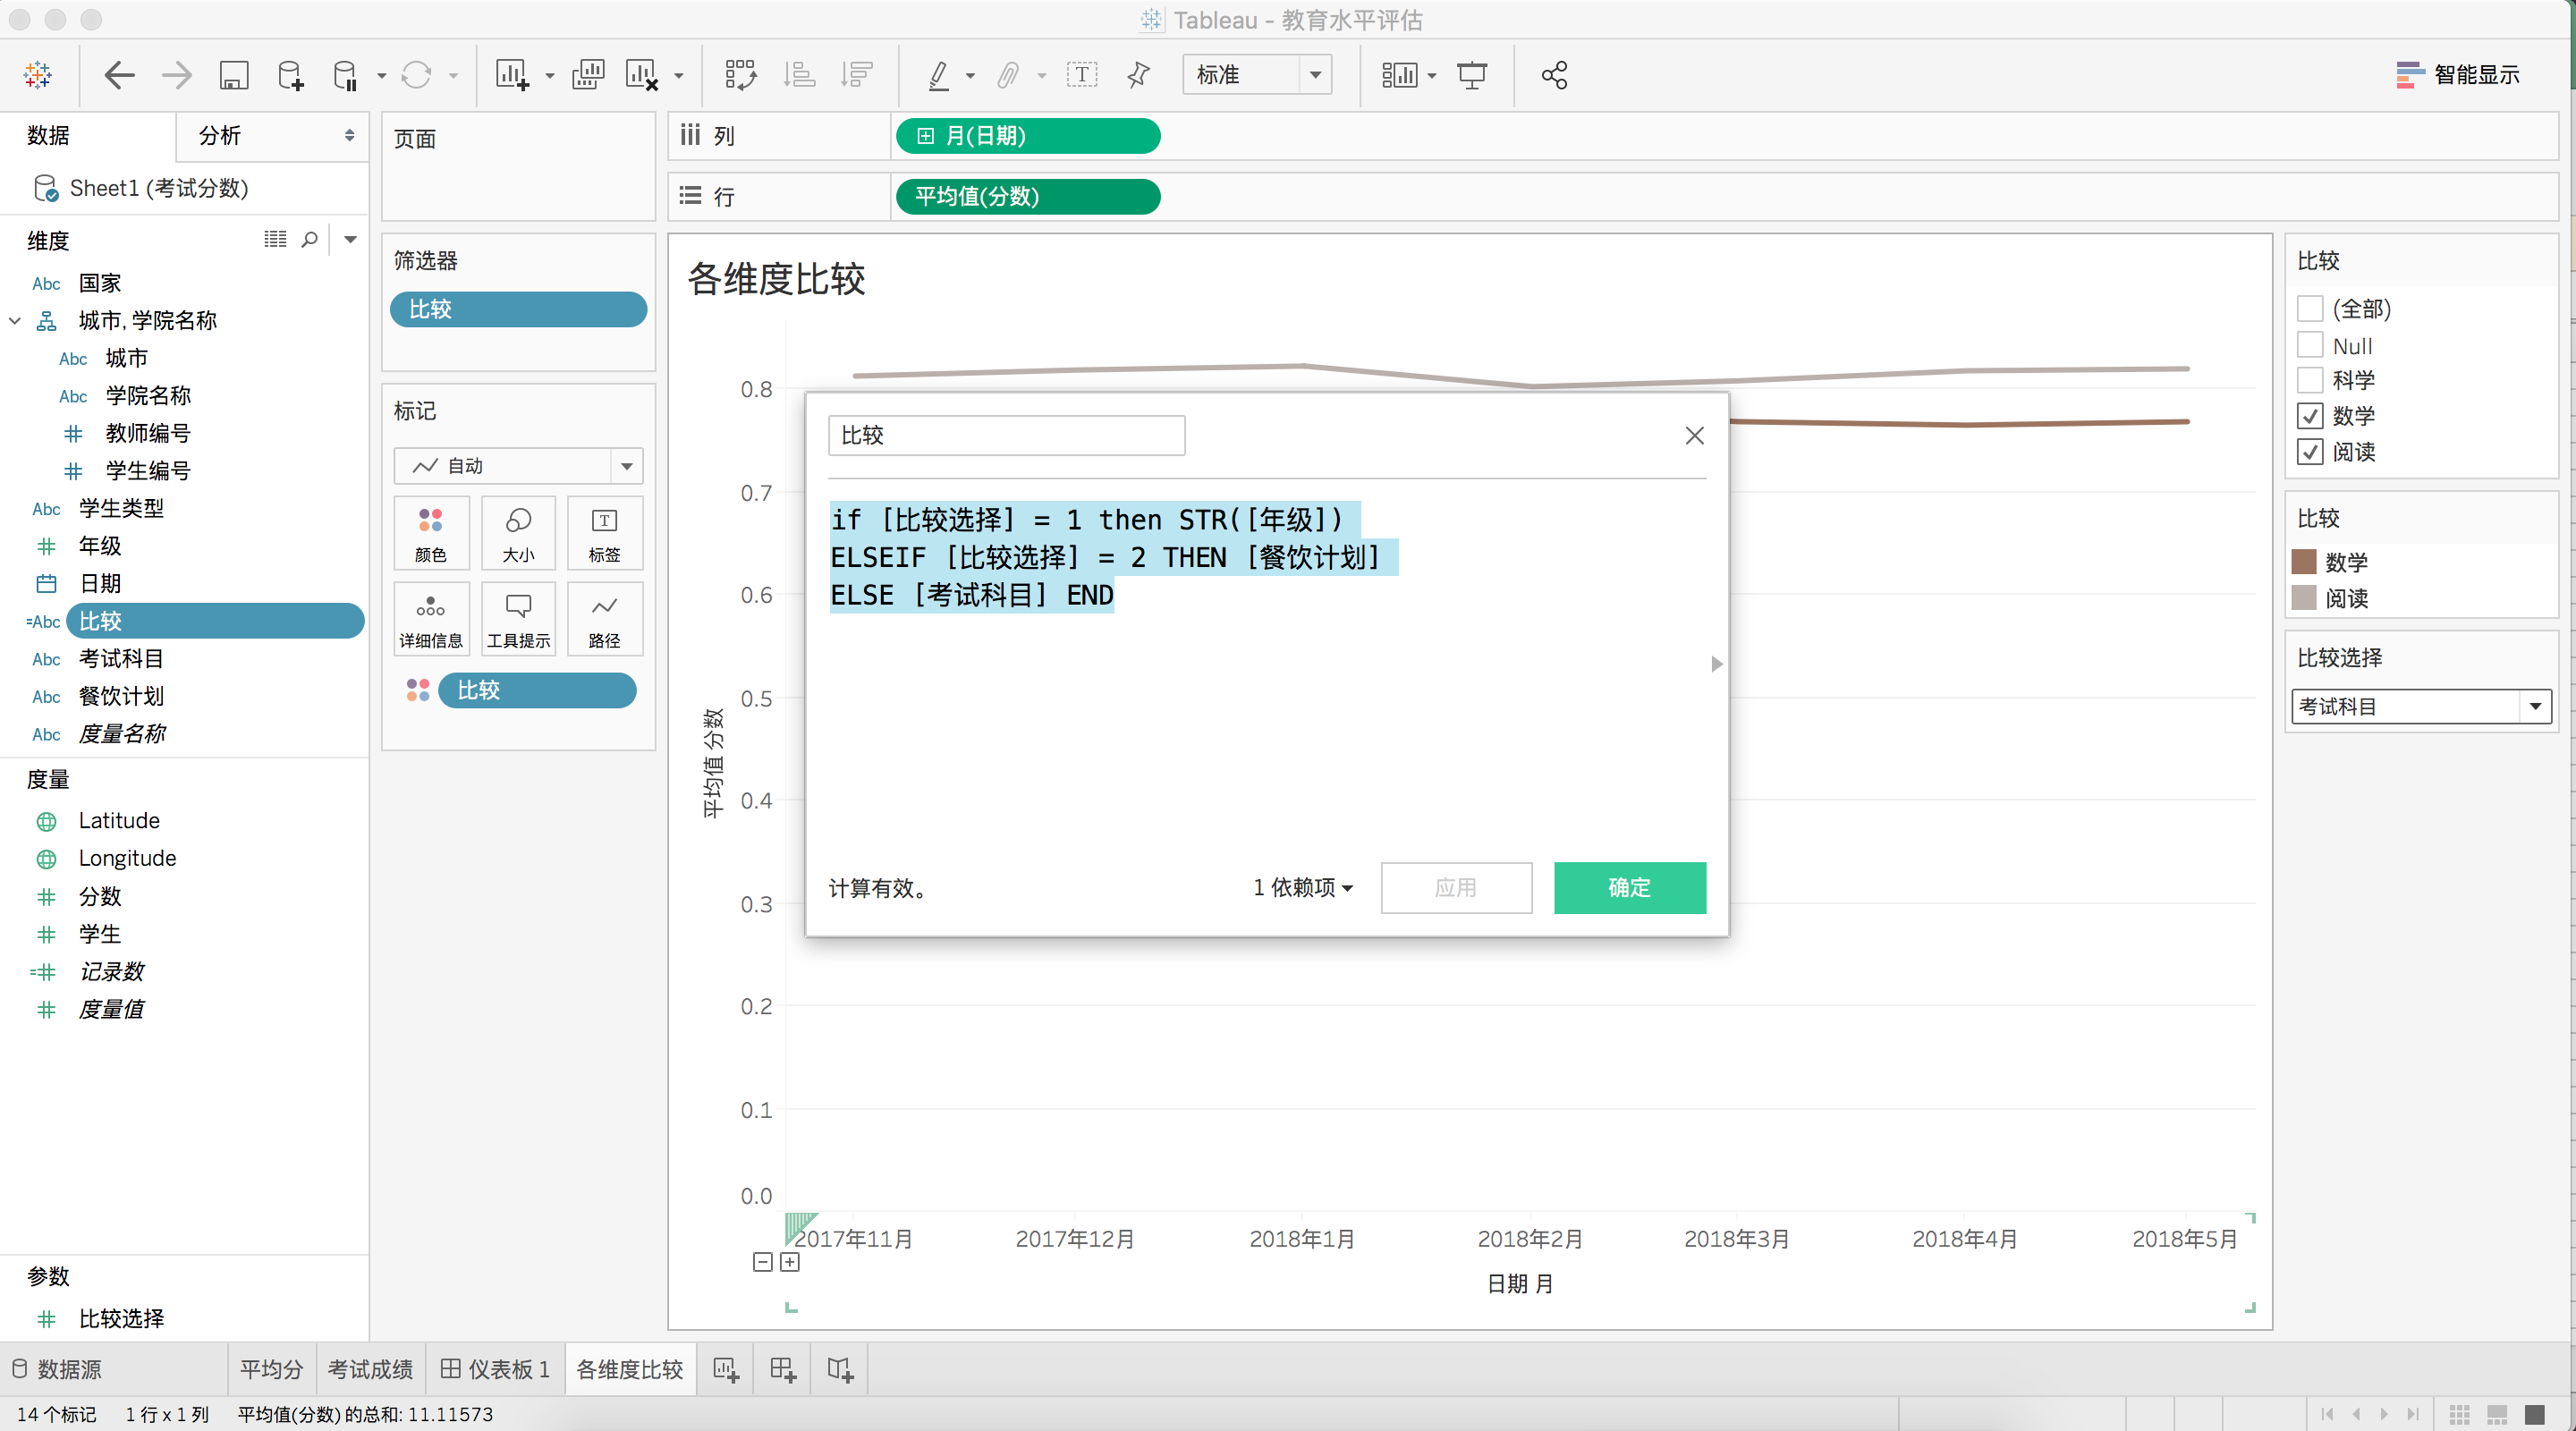Click the 标签 mark card icon

[x=604, y=533]
